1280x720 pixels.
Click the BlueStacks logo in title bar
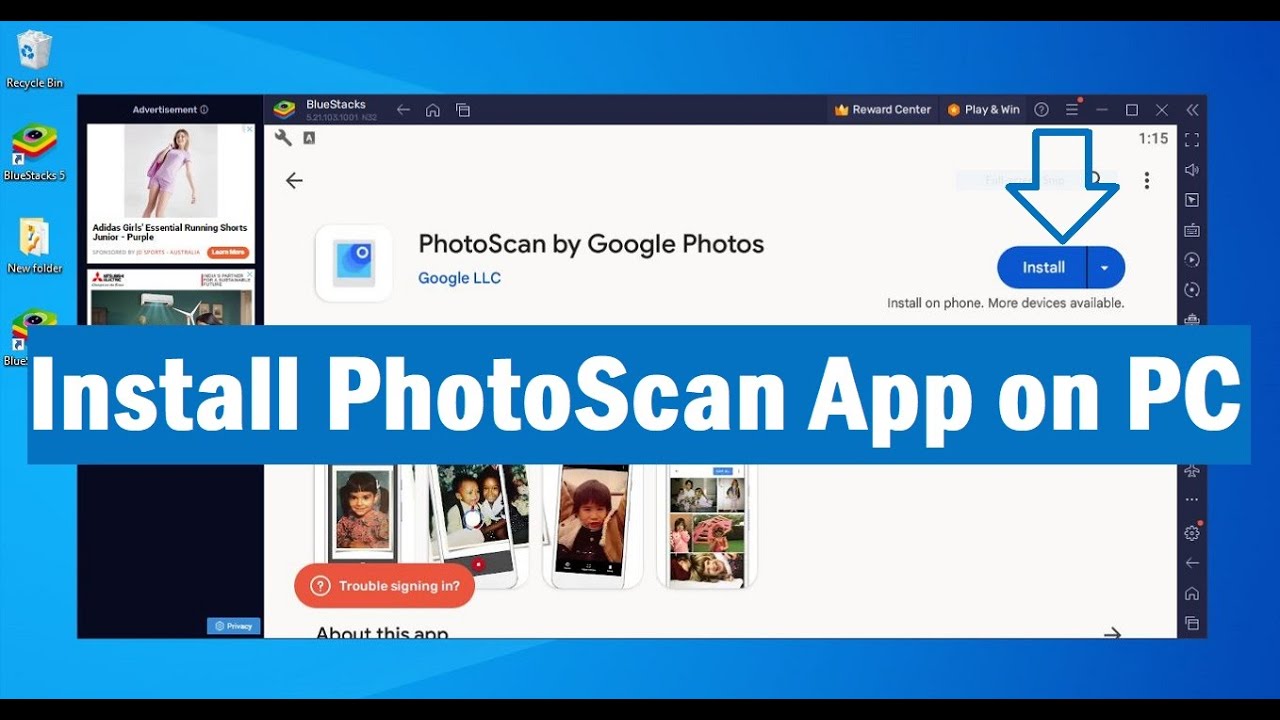pos(284,110)
